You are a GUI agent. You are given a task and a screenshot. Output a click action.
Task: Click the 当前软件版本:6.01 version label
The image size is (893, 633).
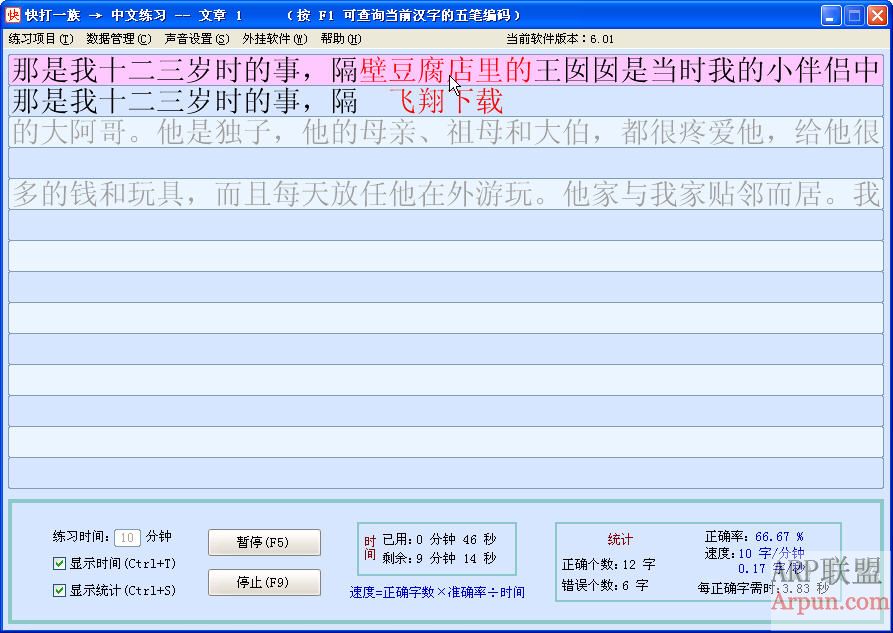(561, 39)
